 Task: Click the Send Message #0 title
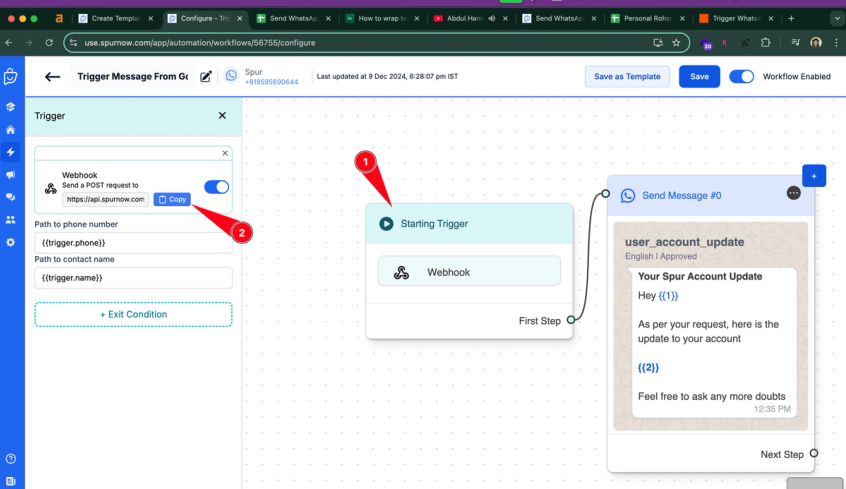(681, 195)
